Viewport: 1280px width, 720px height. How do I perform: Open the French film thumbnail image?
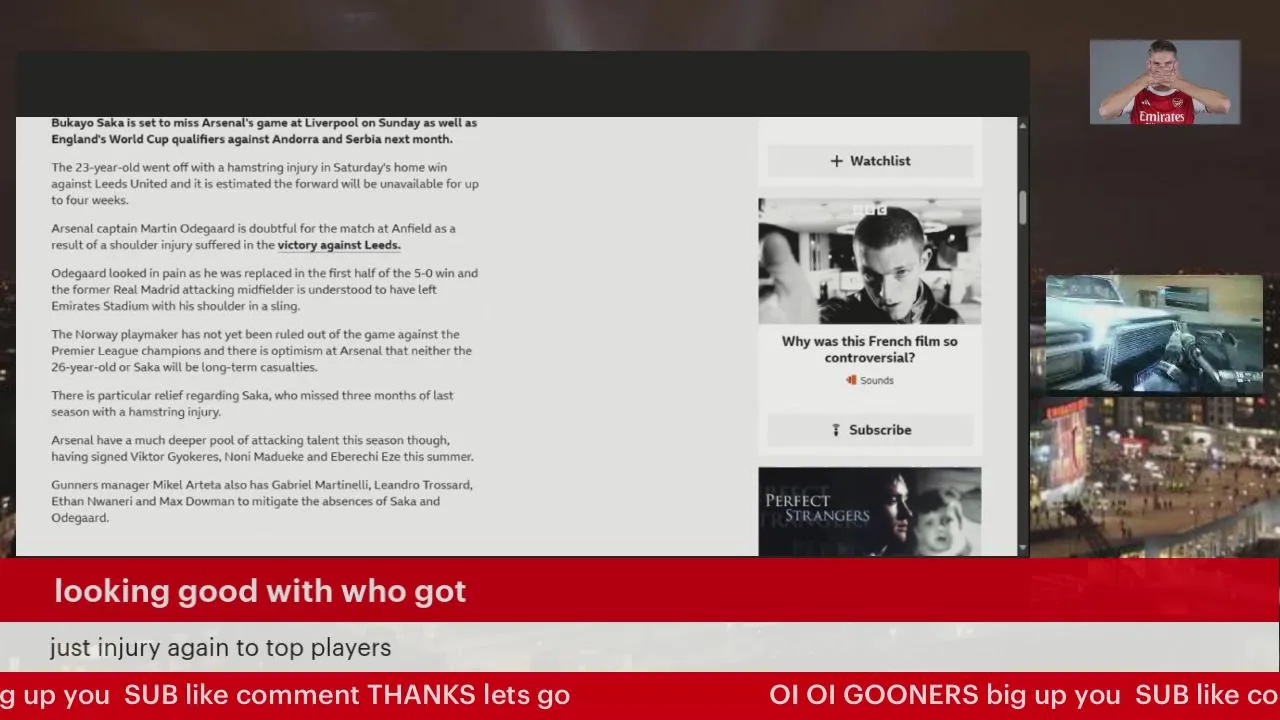pyautogui.click(x=869, y=261)
